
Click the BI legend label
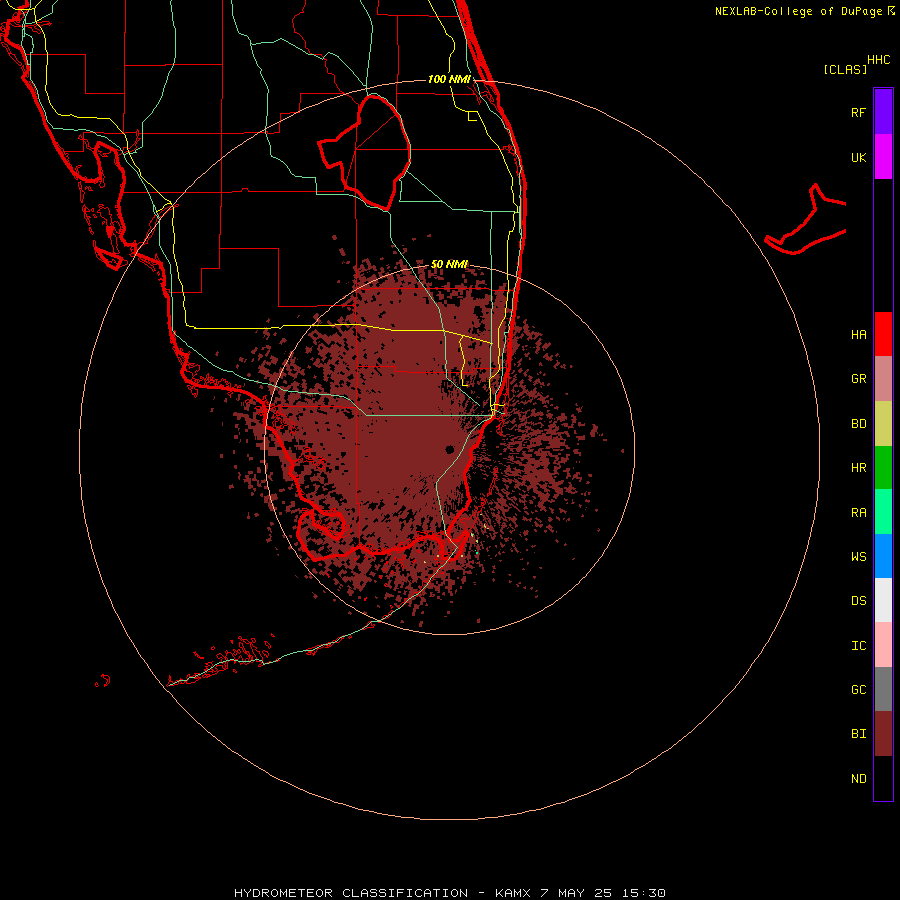[x=858, y=734]
